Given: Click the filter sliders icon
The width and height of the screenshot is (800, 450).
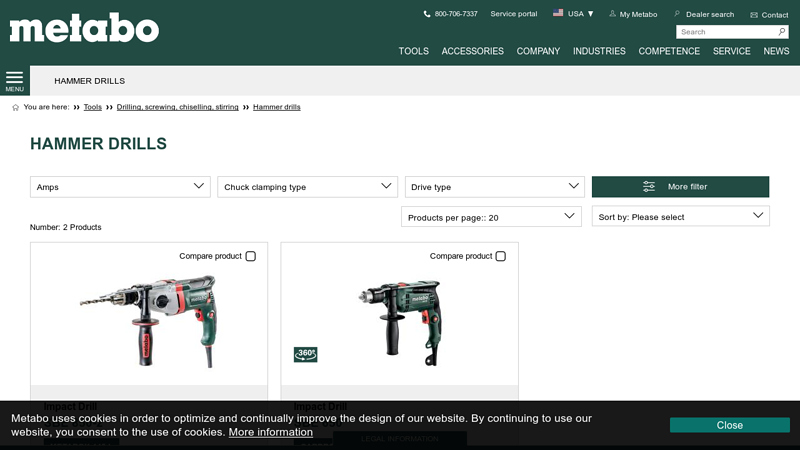Looking at the screenshot, I should coord(648,187).
